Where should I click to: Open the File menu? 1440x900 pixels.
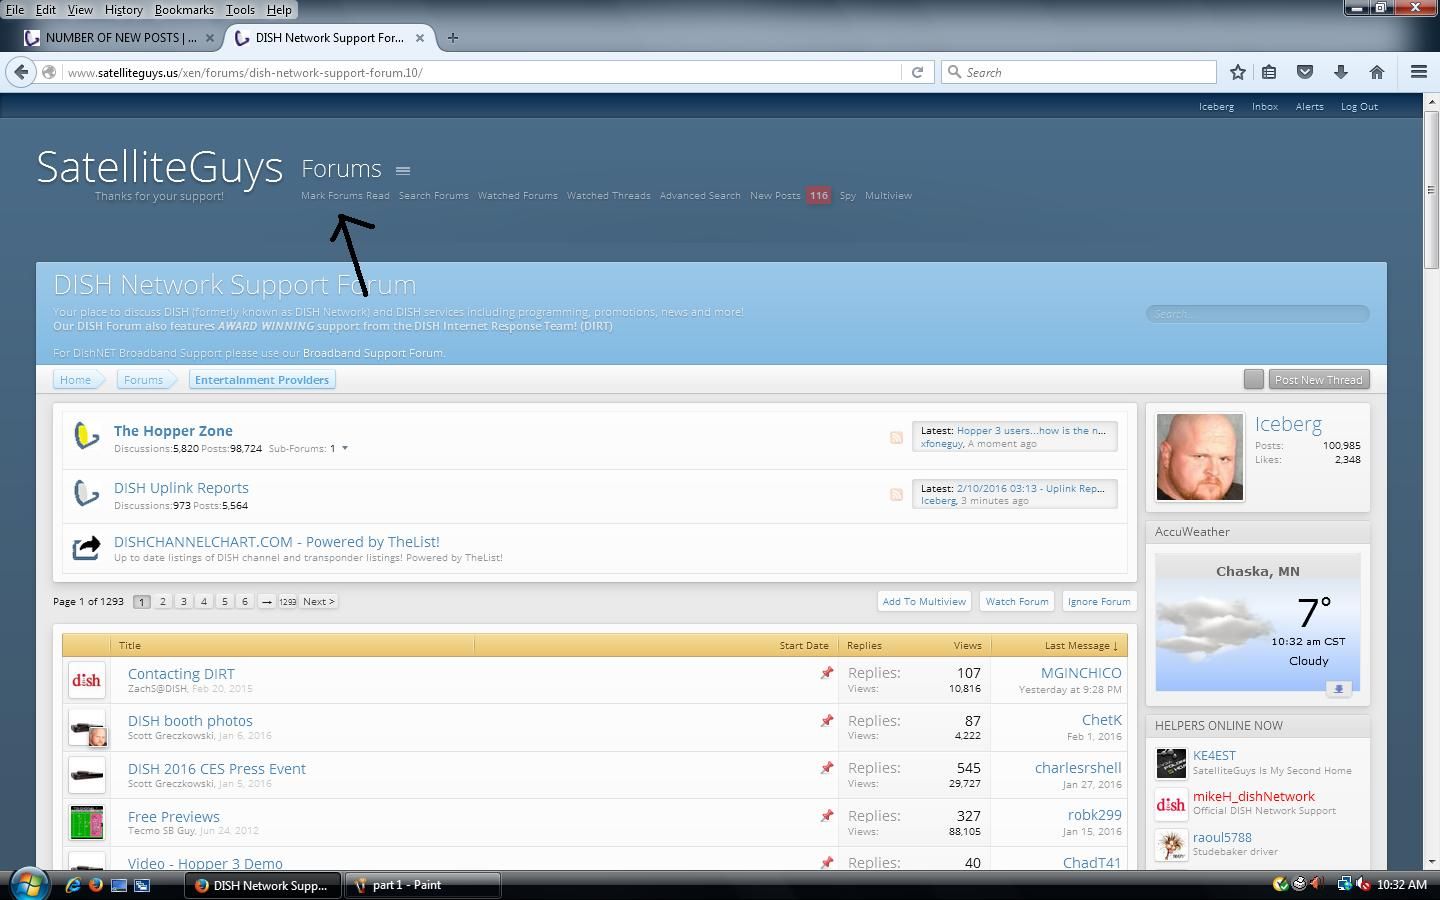coord(14,9)
